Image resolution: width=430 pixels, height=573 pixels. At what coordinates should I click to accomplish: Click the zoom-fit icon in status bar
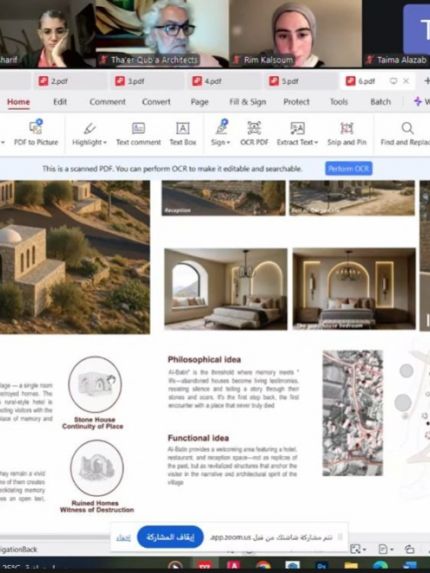tap(354, 549)
